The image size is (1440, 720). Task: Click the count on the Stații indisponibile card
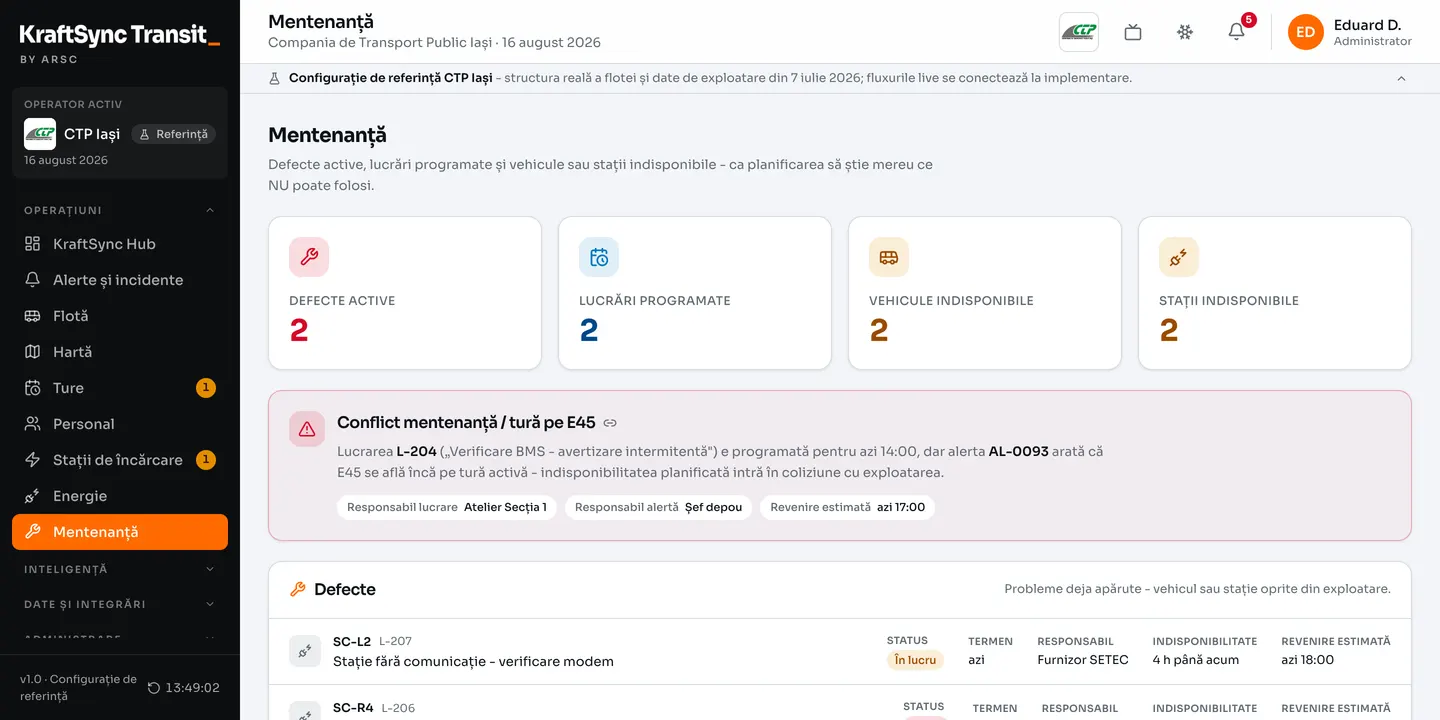(1169, 330)
